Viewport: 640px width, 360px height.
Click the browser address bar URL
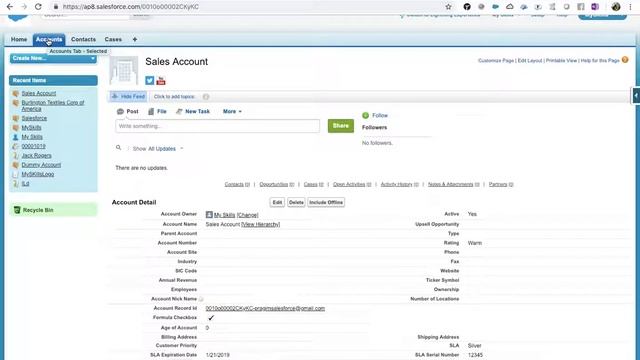click(x=131, y=7)
